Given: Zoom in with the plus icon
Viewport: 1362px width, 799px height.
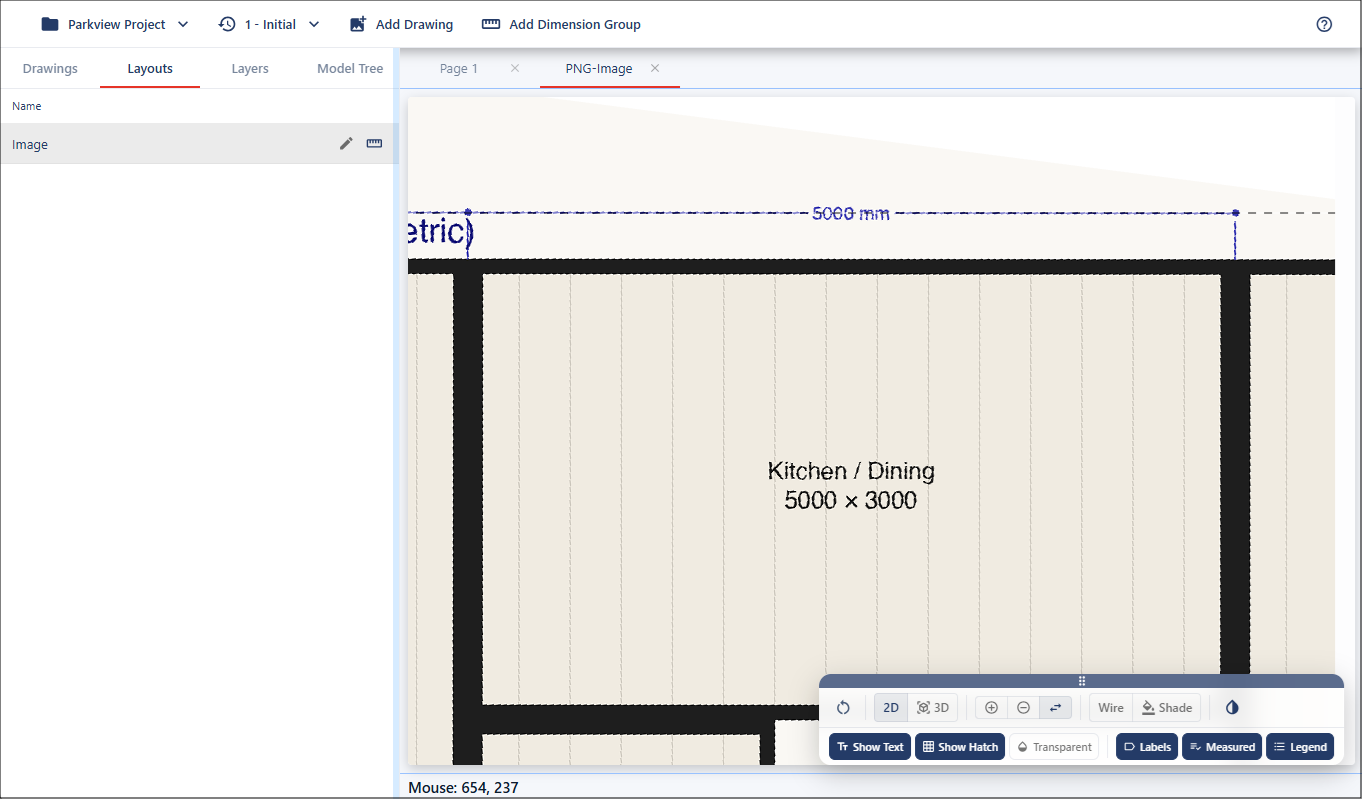Looking at the screenshot, I should [x=991, y=708].
